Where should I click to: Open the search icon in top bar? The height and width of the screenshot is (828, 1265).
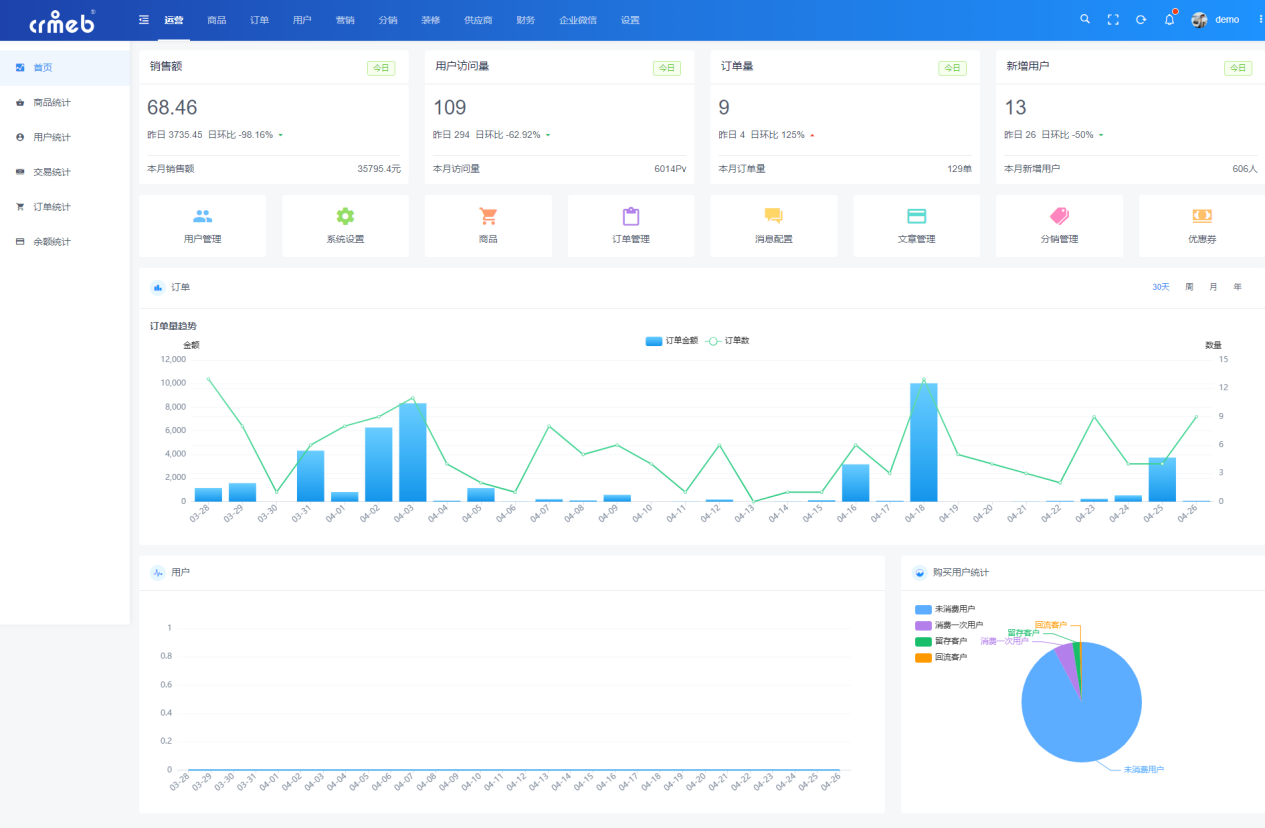(1085, 19)
